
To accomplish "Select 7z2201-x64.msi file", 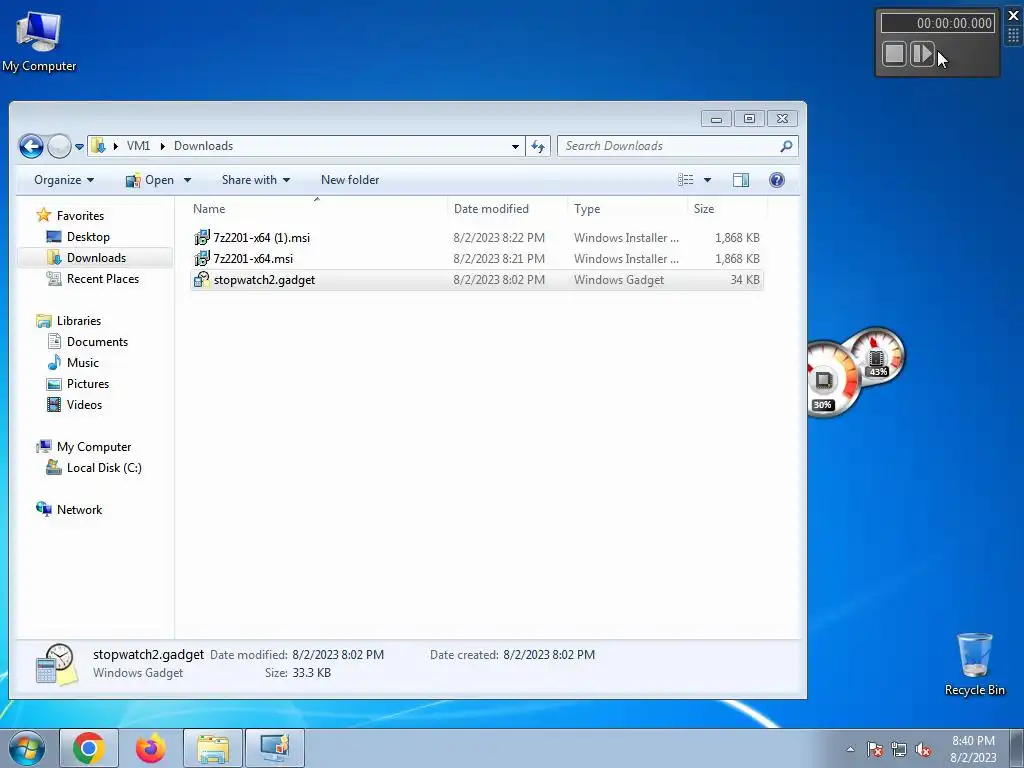I will tap(477, 259).
